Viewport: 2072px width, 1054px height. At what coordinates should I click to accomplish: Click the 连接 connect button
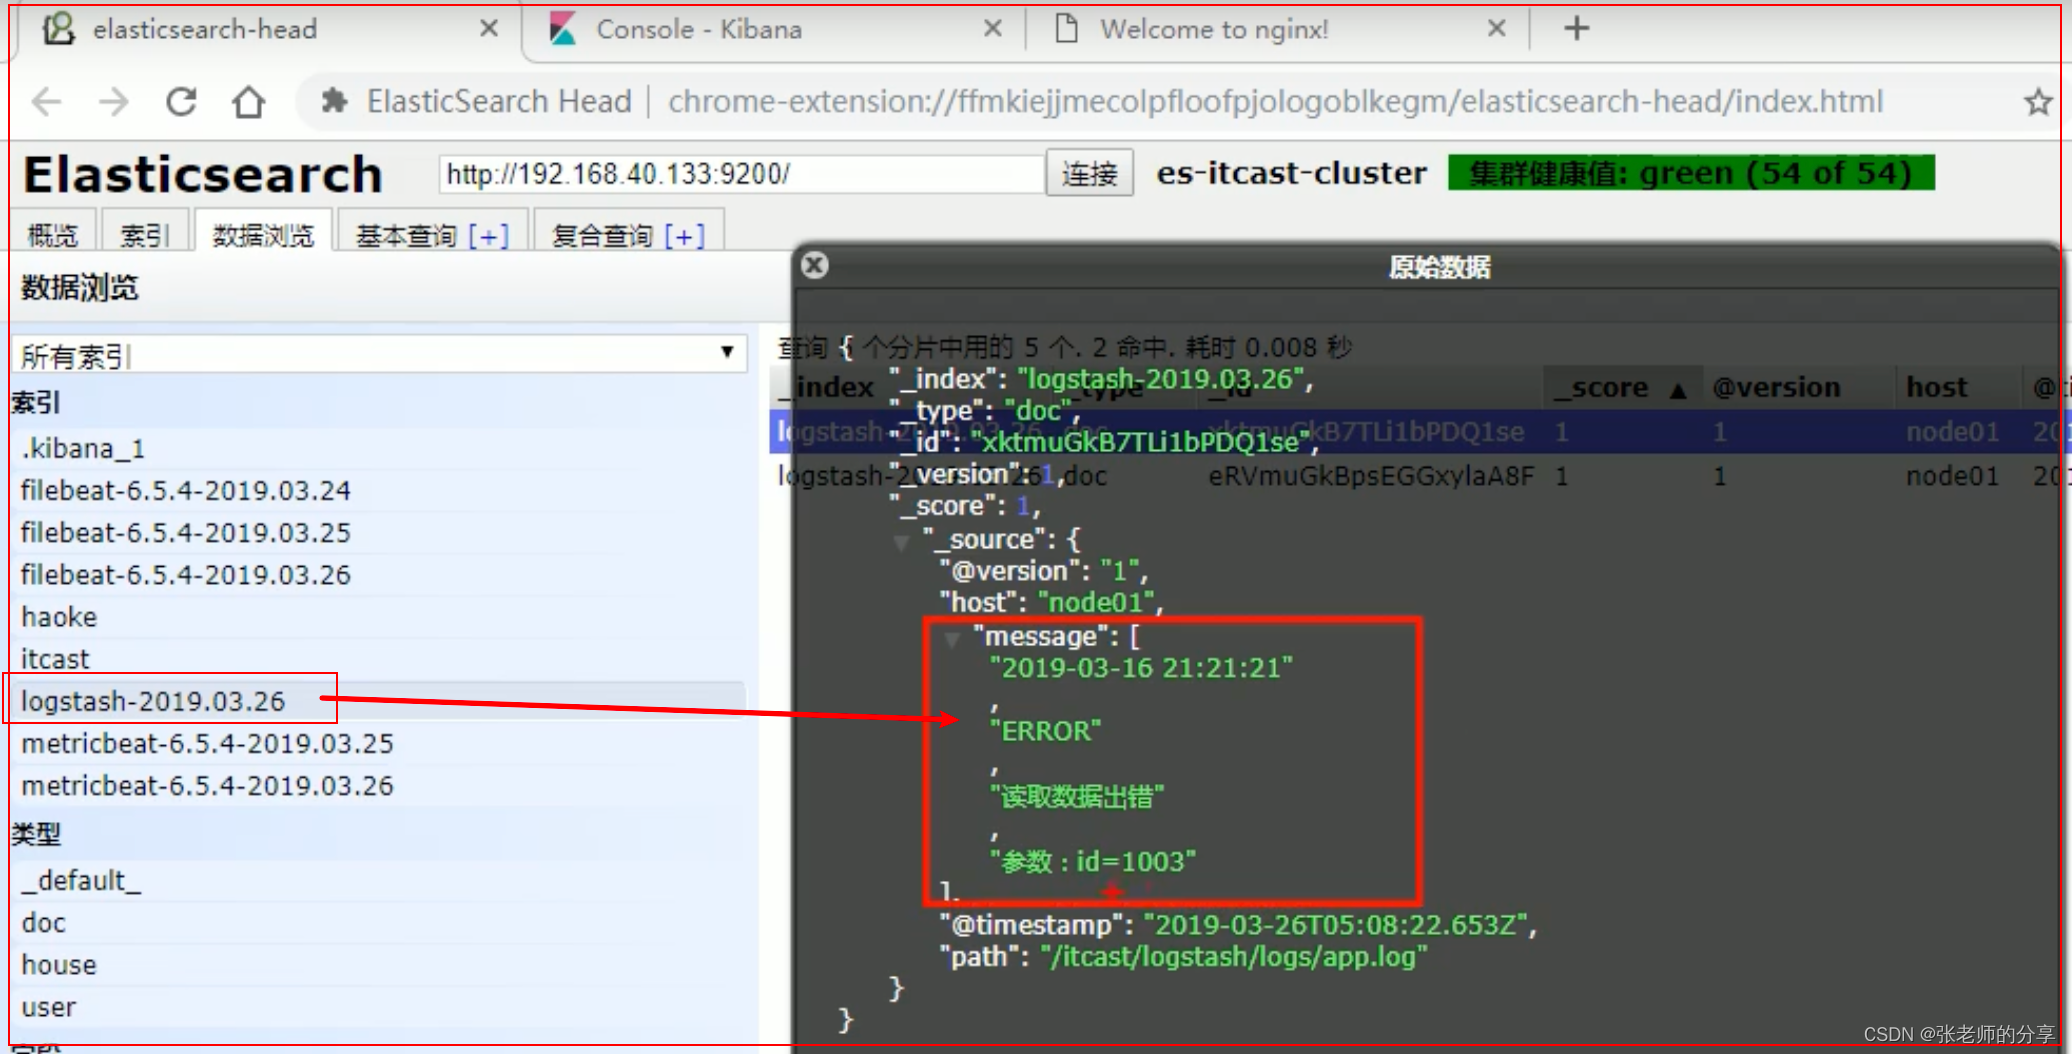(1089, 173)
